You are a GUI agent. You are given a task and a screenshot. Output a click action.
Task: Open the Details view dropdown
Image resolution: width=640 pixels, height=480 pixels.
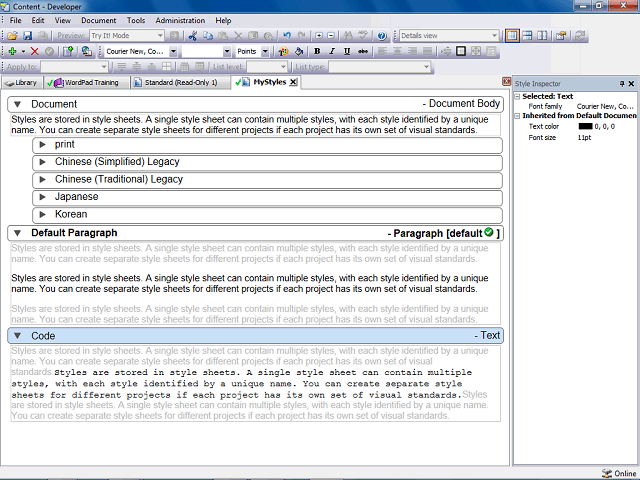click(494, 36)
